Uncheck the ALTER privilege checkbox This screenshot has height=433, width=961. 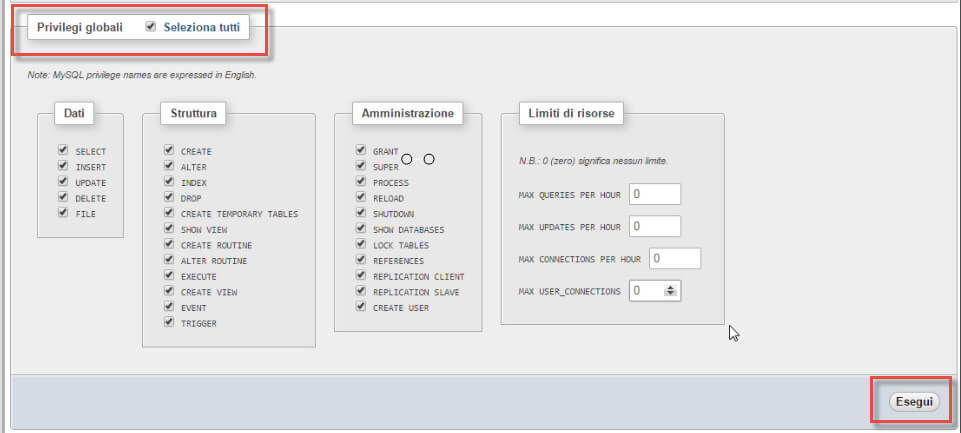[x=169, y=166]
